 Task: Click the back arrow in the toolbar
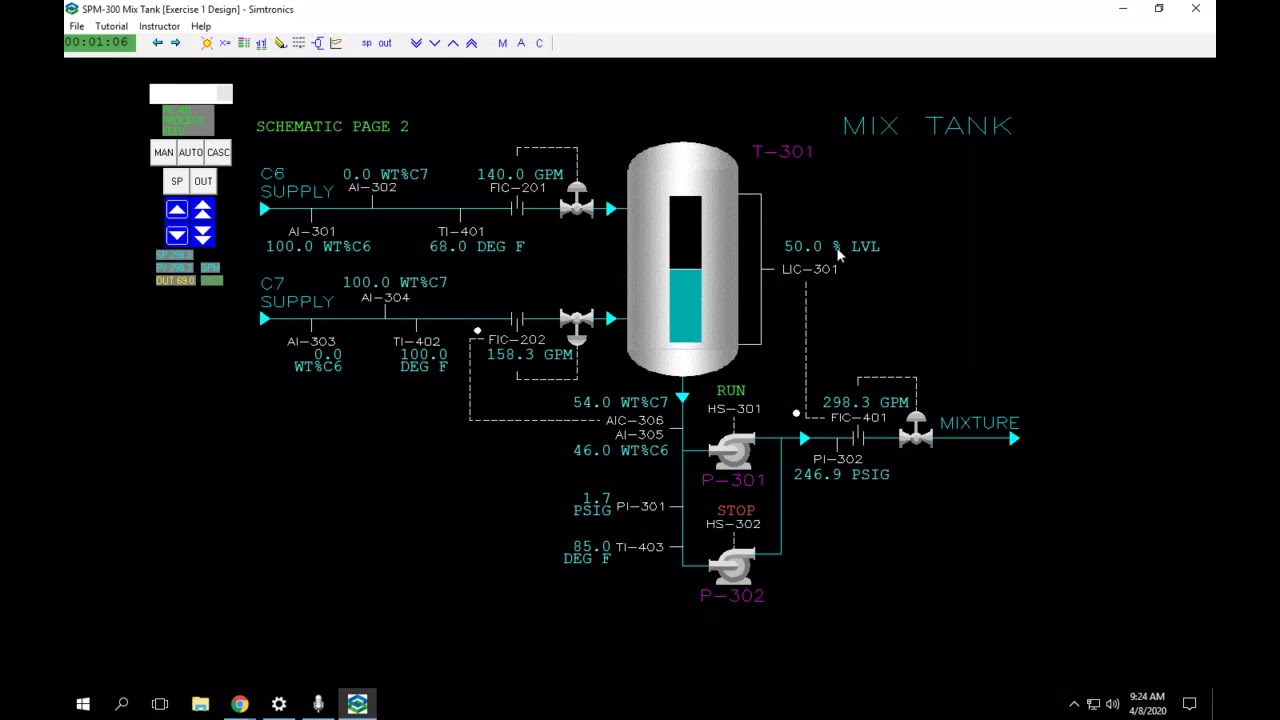point(157,43)
